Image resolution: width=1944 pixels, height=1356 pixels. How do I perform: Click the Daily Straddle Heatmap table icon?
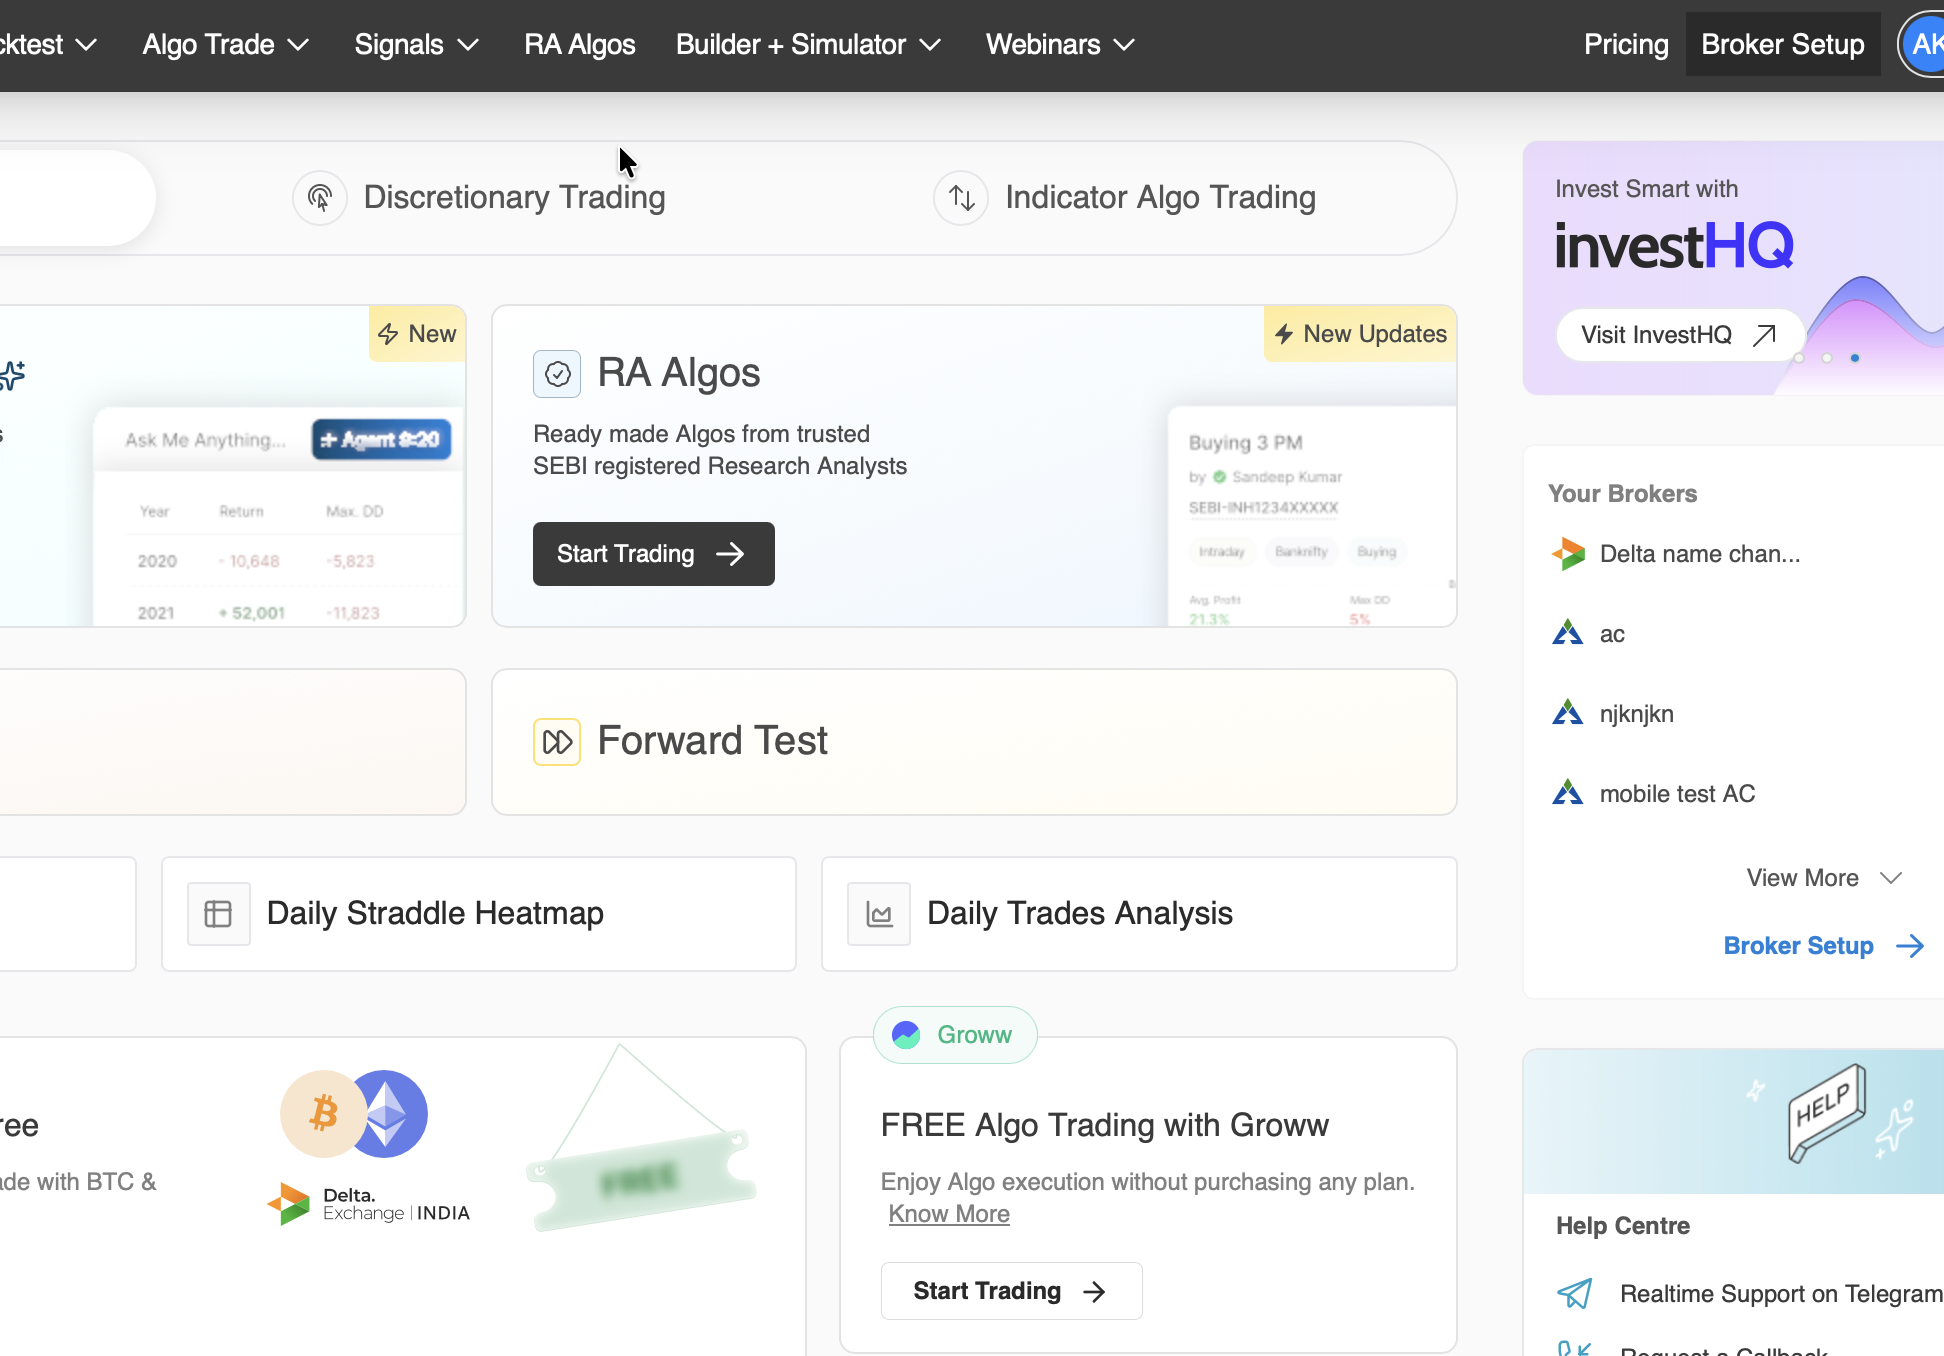pos(218,914)
